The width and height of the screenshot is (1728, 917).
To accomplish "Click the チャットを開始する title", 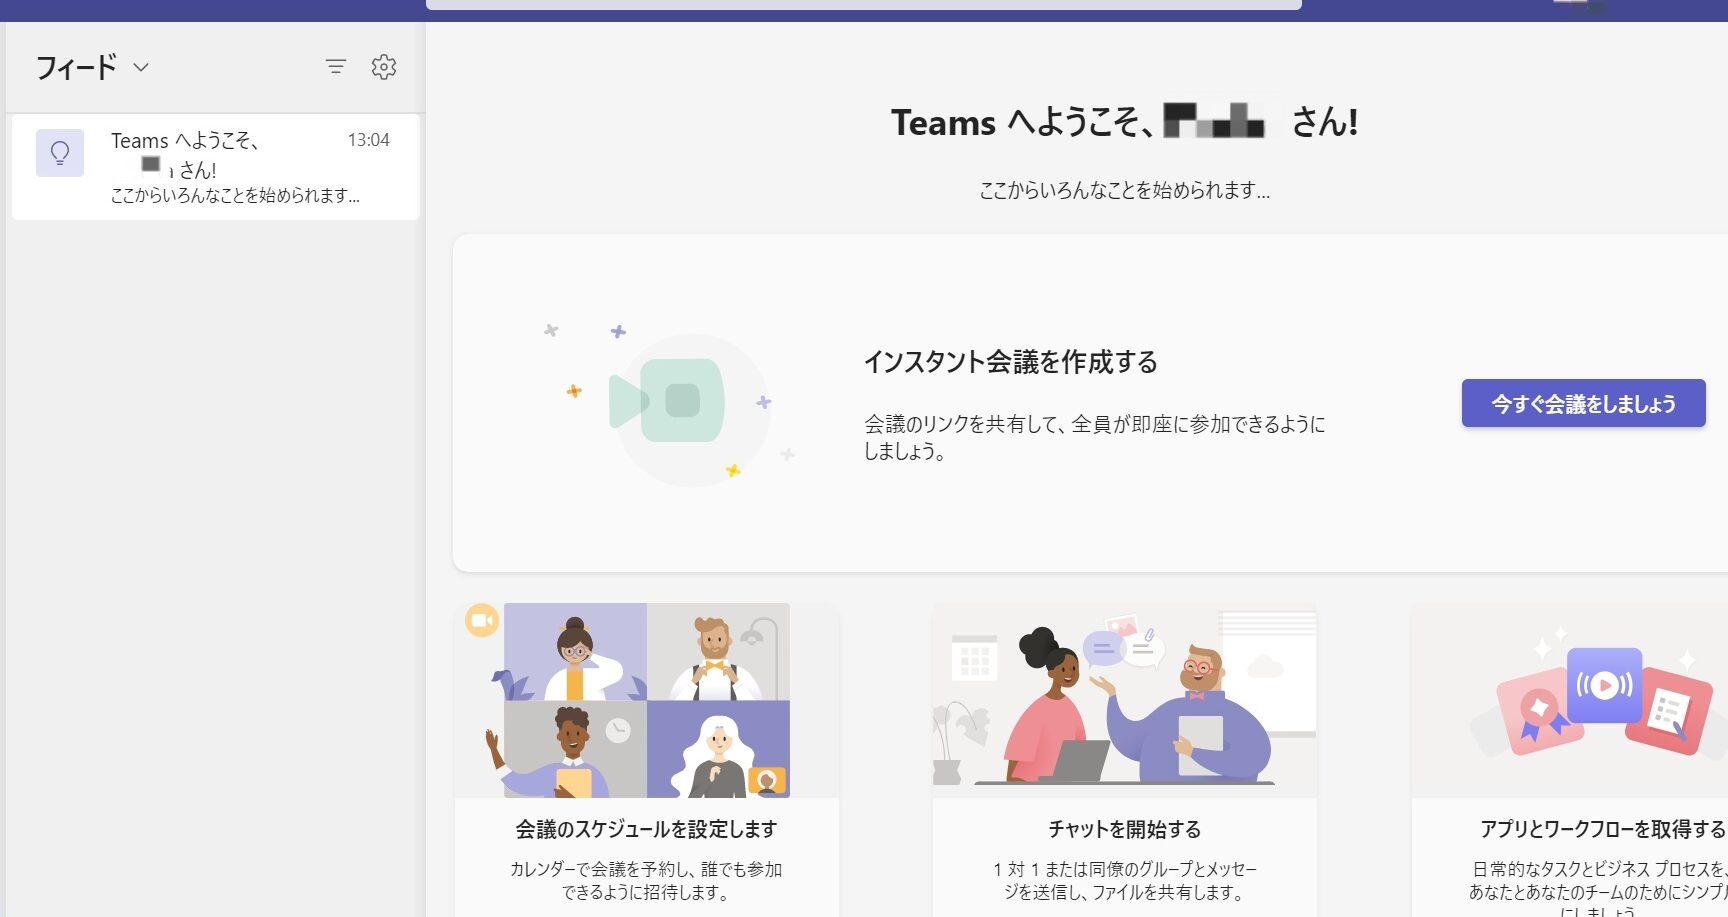I will (1125, 829).
